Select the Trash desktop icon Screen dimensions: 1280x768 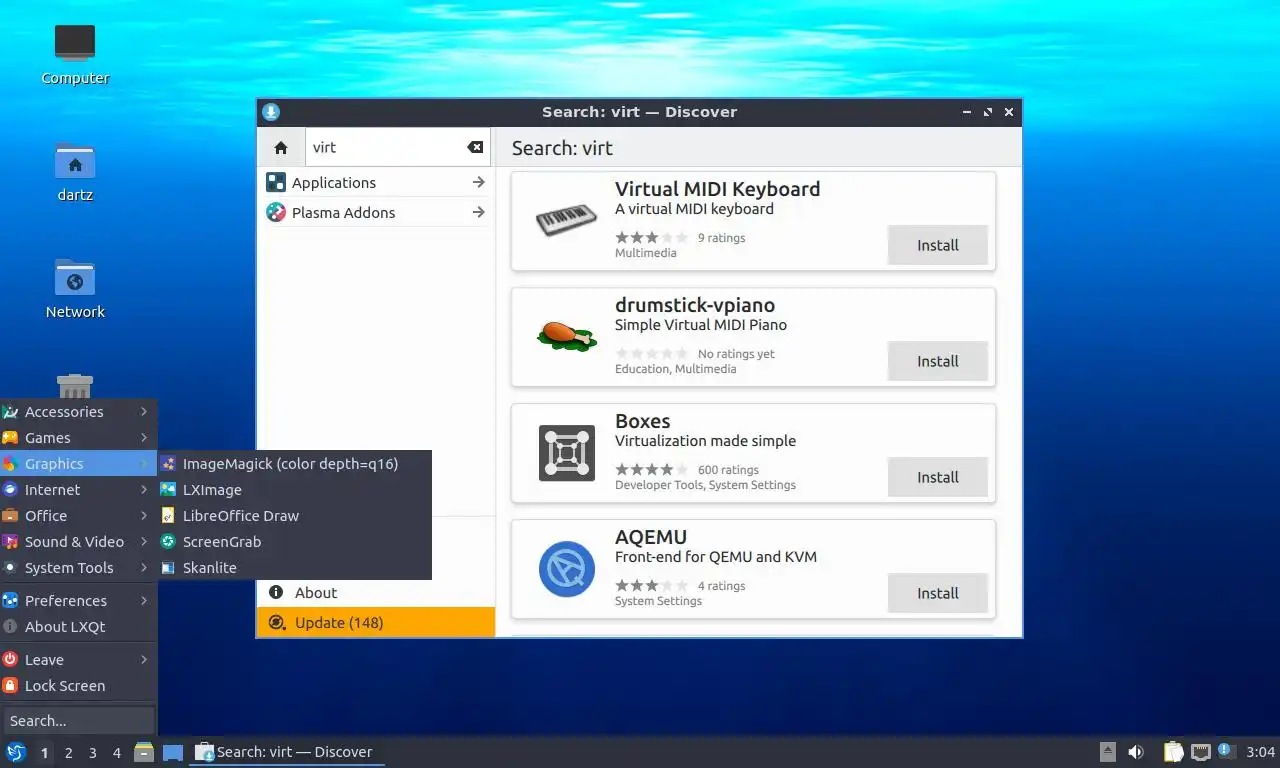[x=75, y=386]
